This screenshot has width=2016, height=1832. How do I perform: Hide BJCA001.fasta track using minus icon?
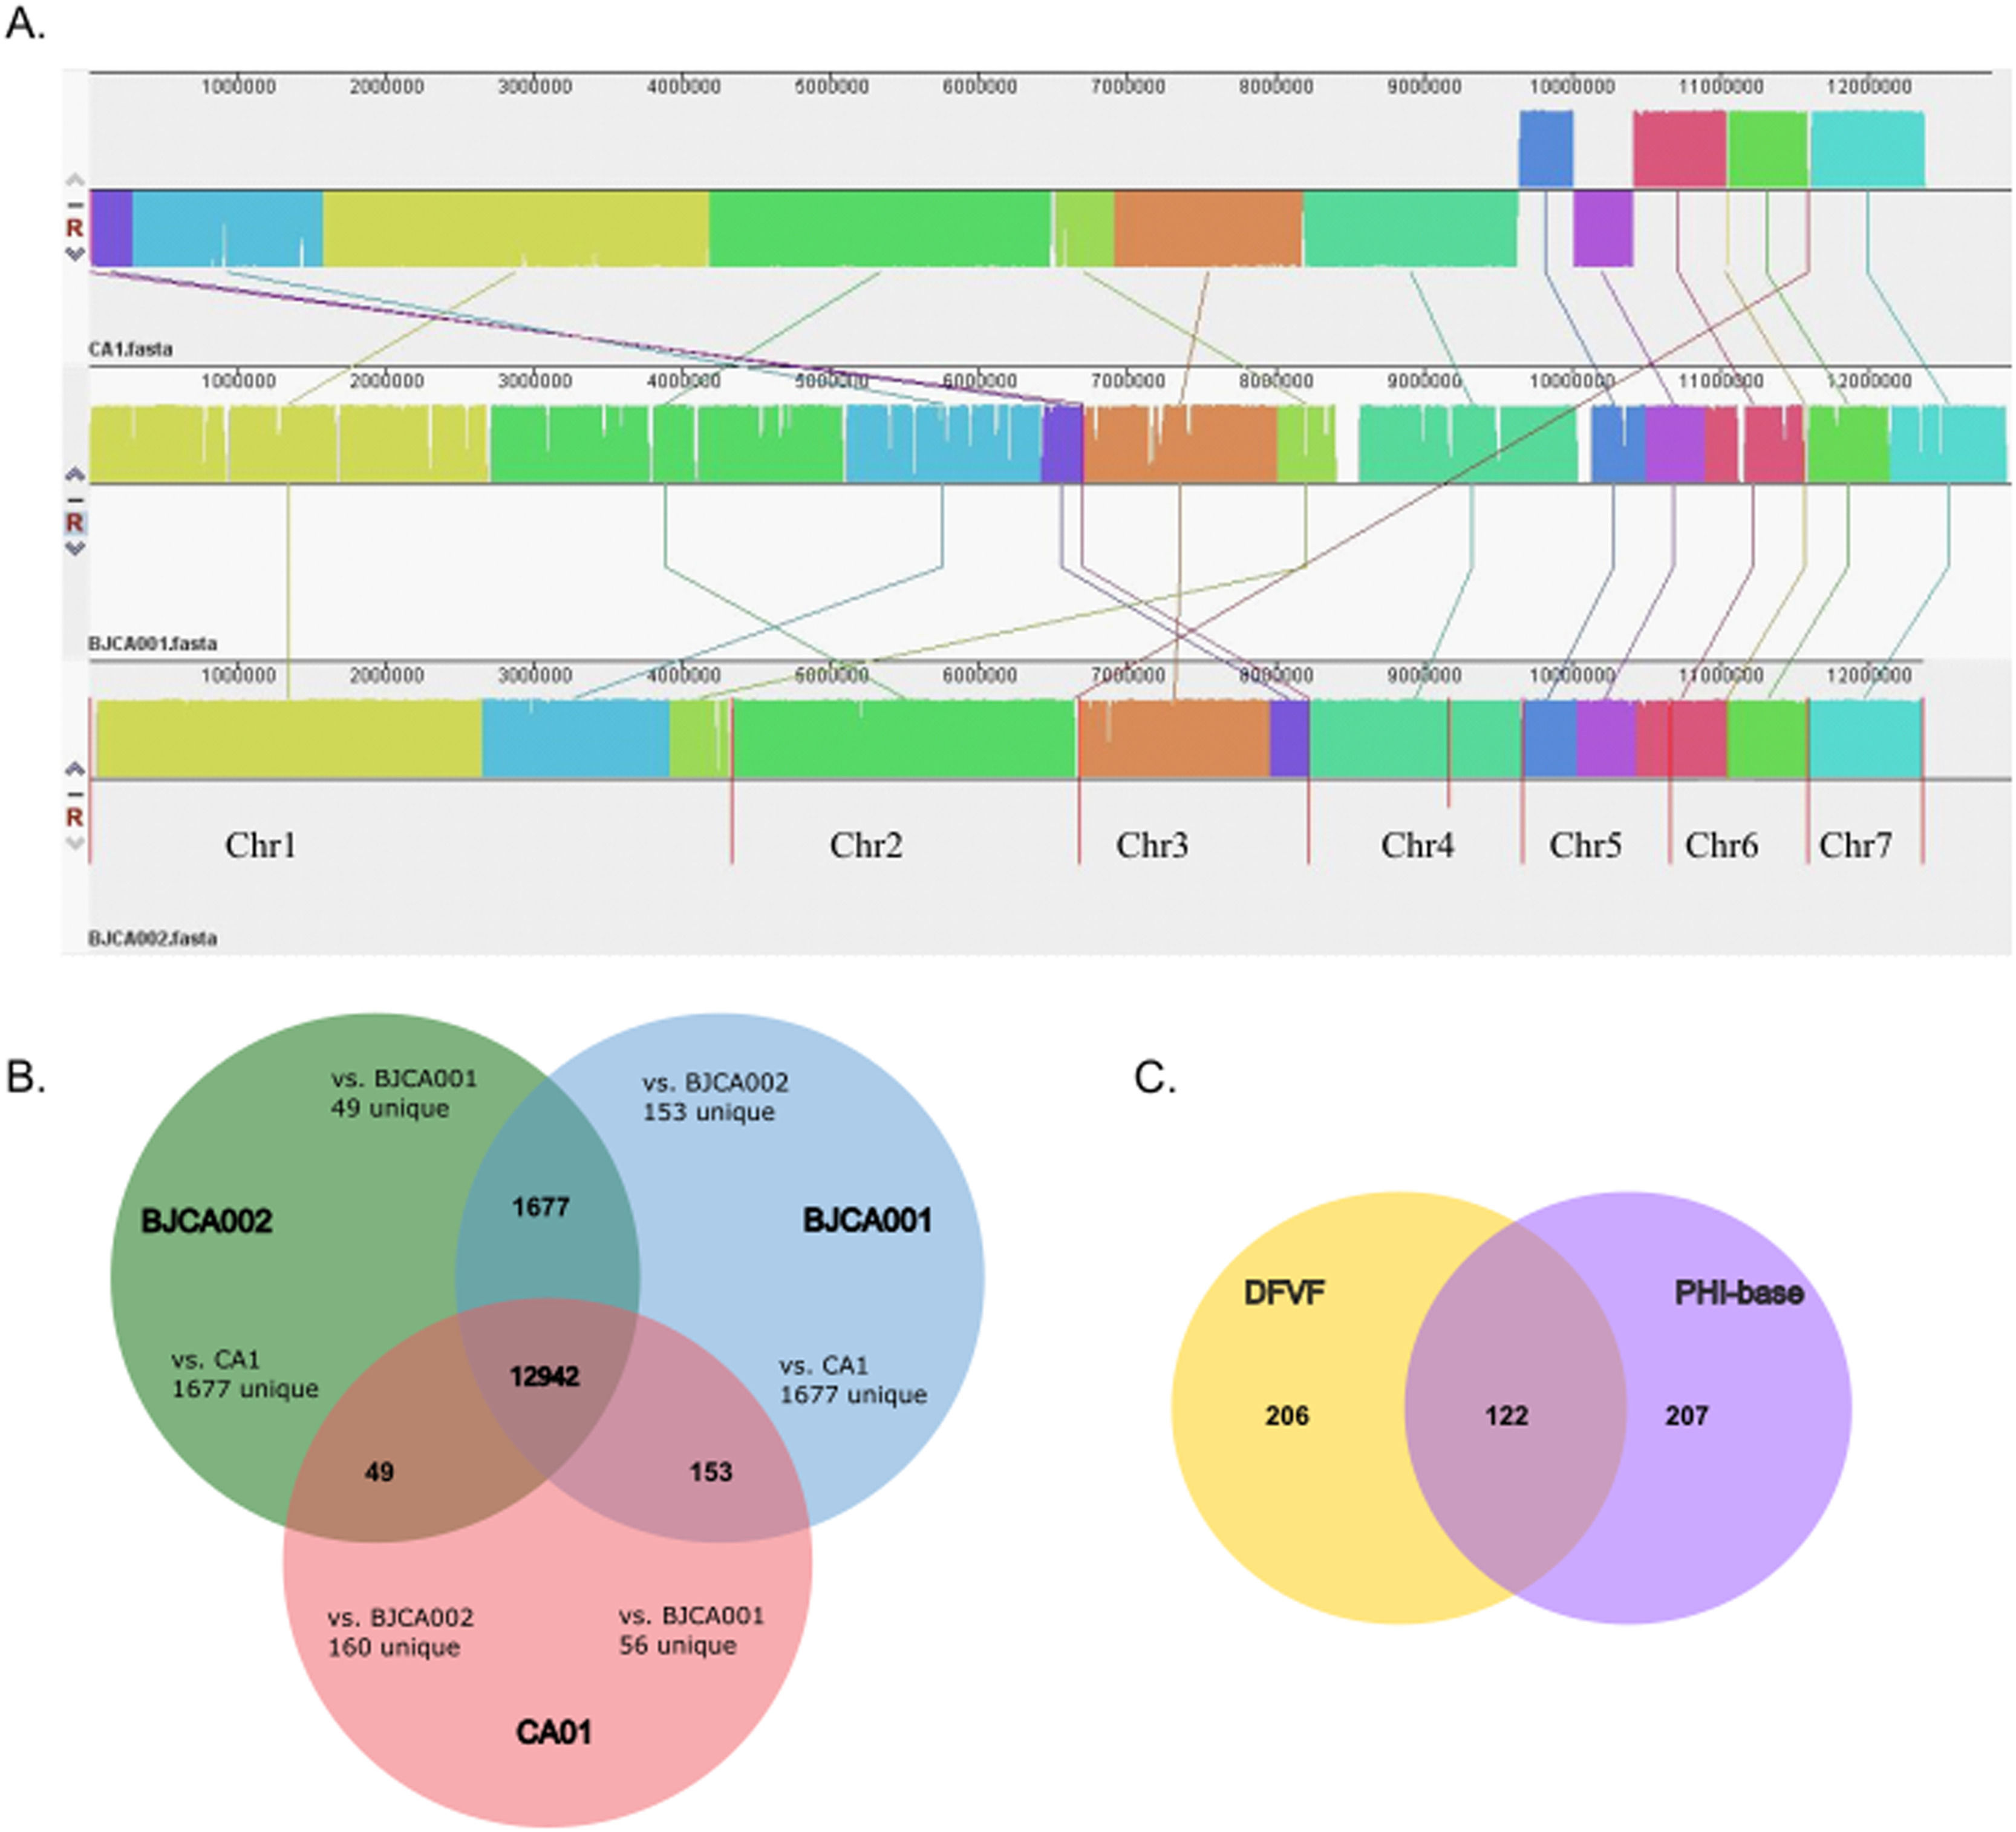(x=75, y=500)
